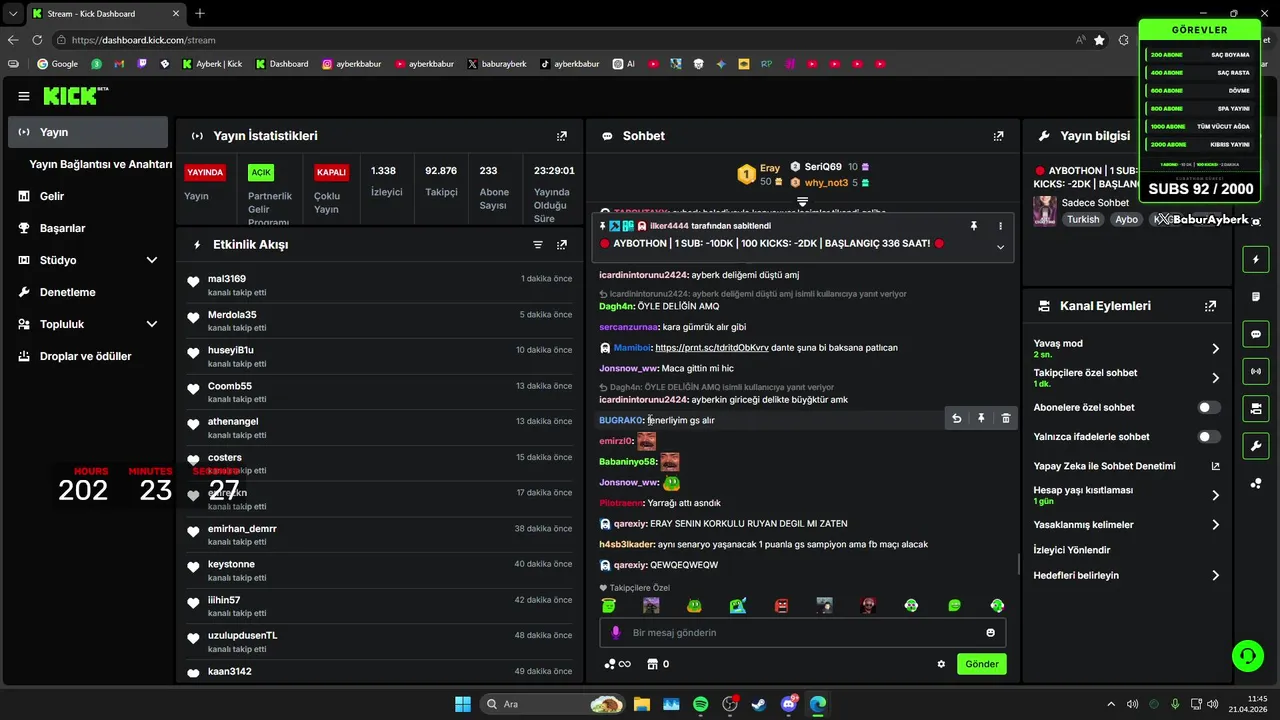Toggle Abonelere özel sohbet switch
This screenshot has width=1280, height=720.
click(x=1210, y=408)
